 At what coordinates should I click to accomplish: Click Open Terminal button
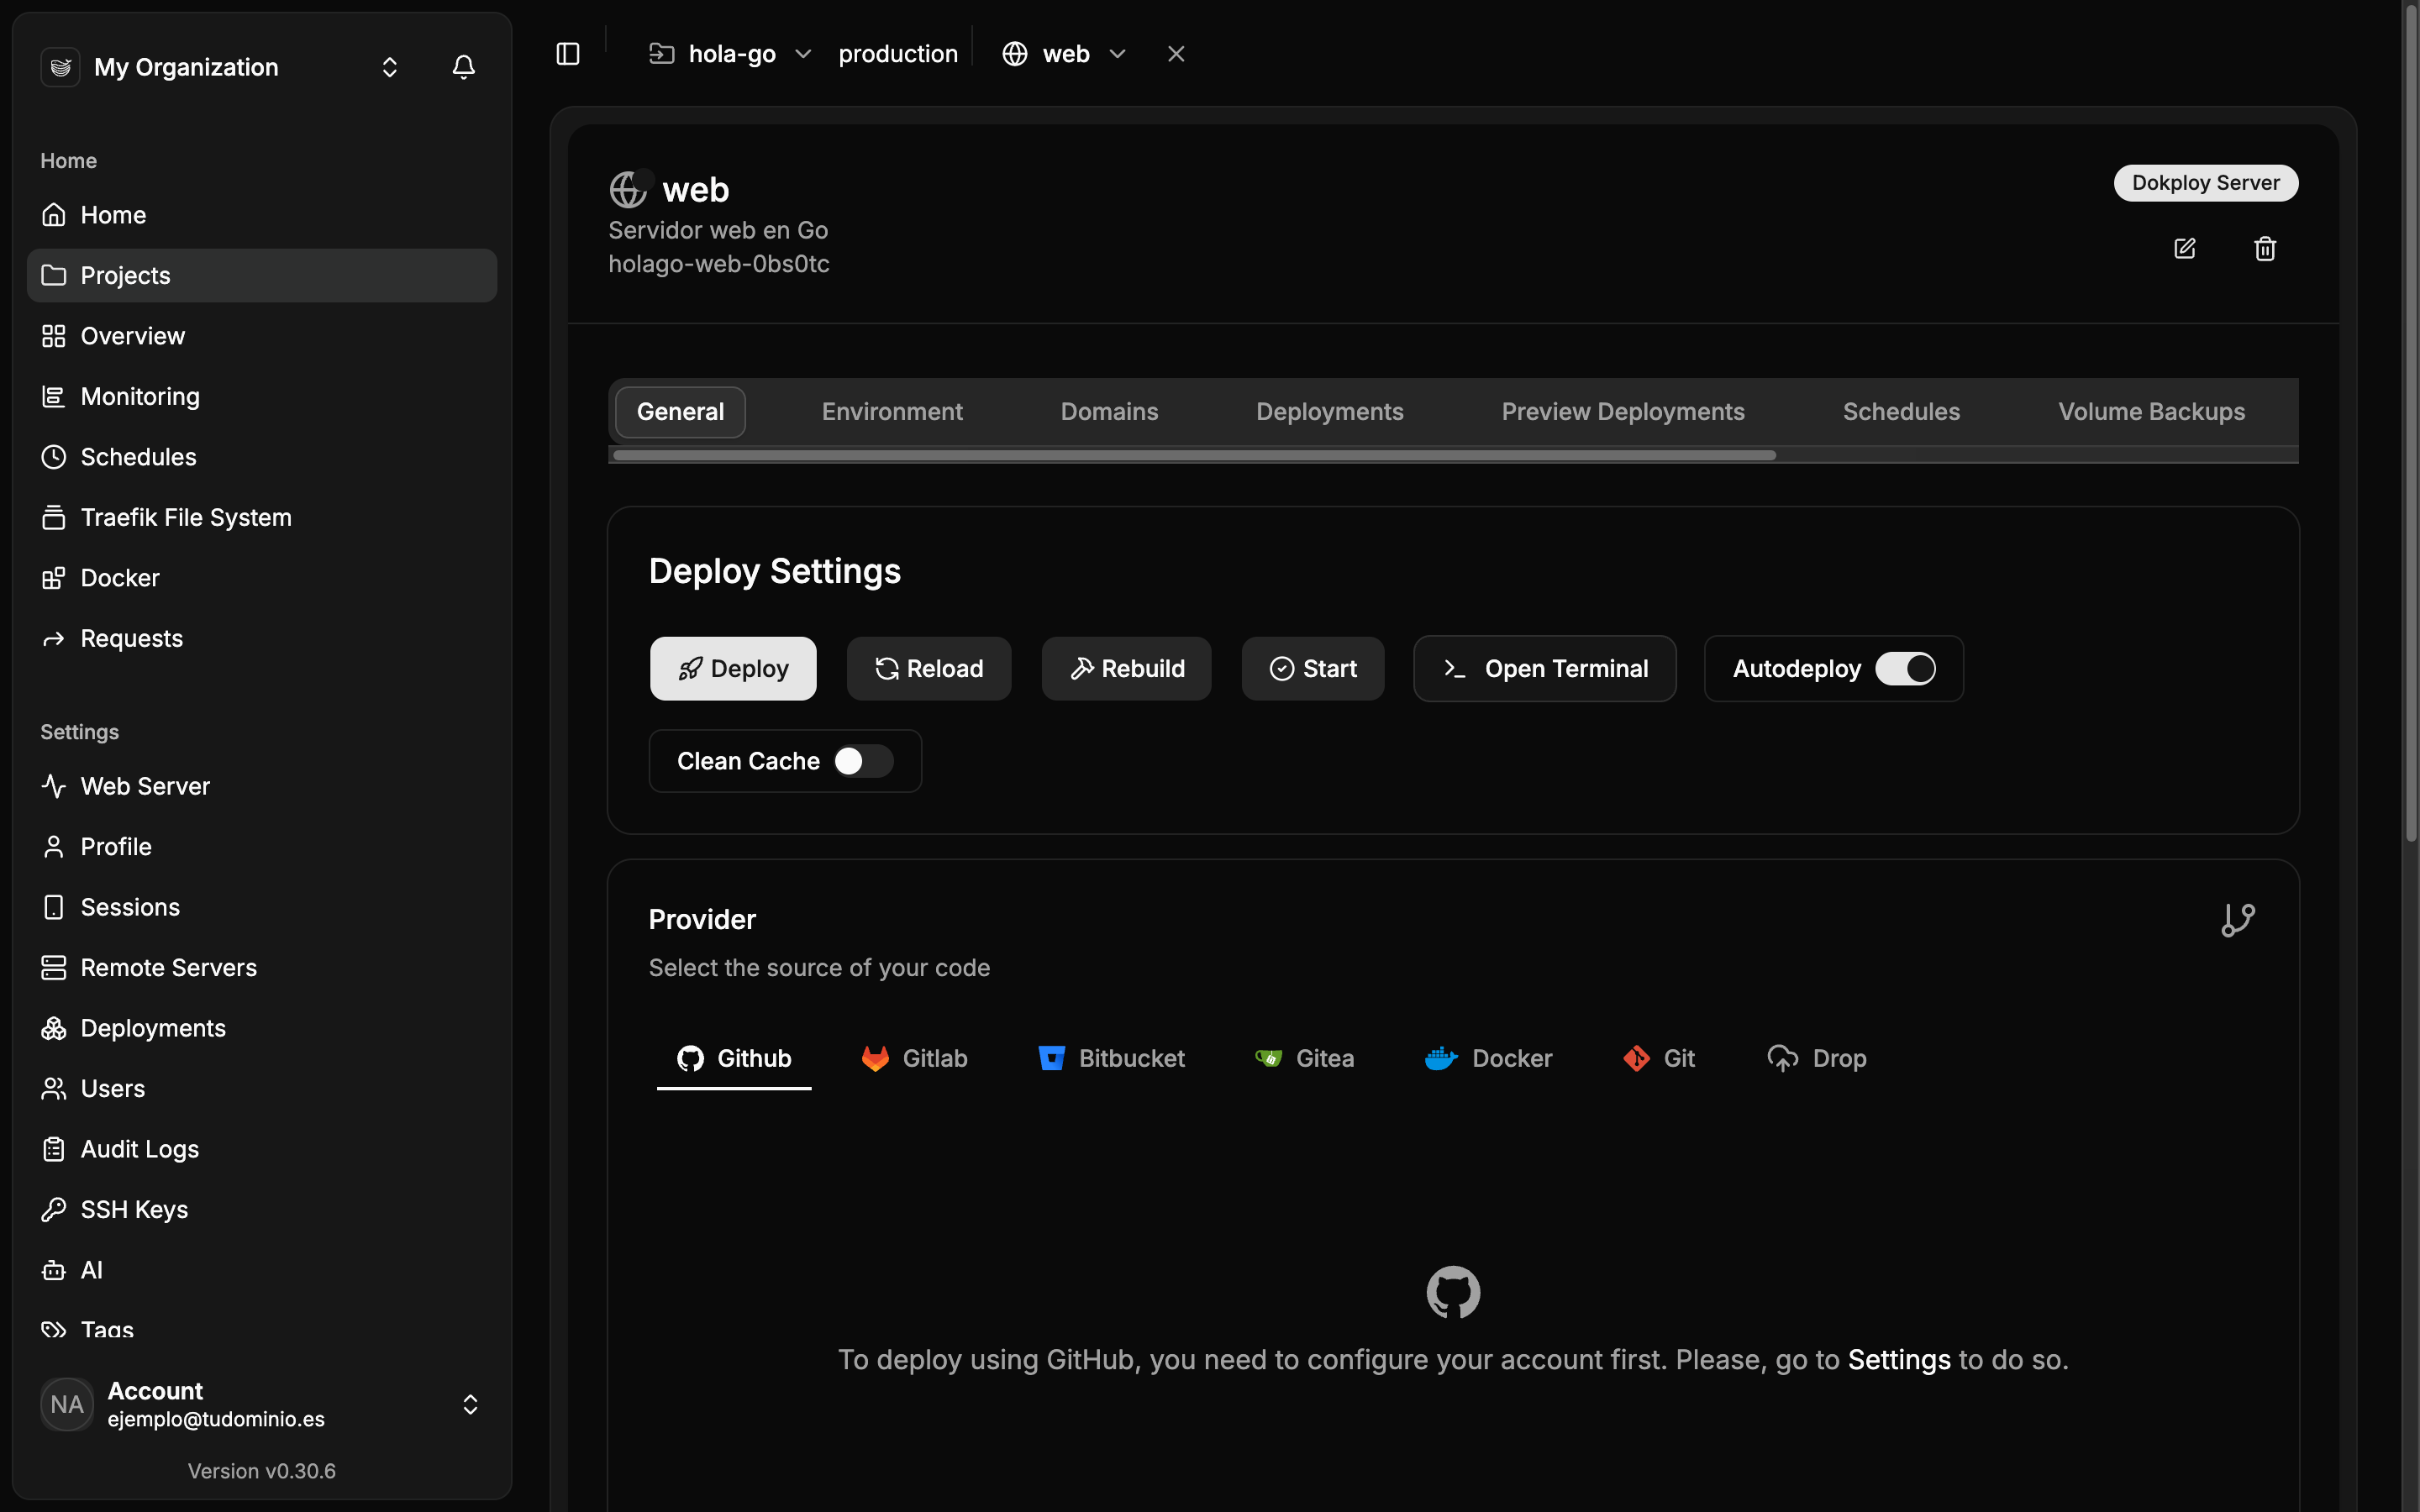(1545, 669)
